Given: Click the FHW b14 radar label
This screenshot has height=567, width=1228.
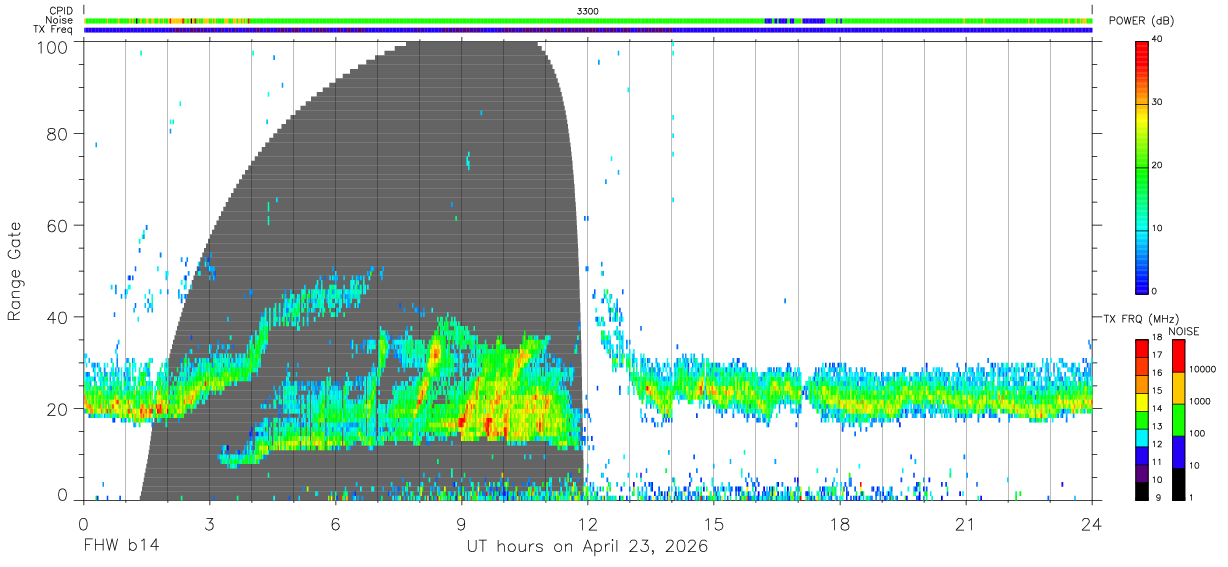Looking at the screenshot, I should pos(120,547).
